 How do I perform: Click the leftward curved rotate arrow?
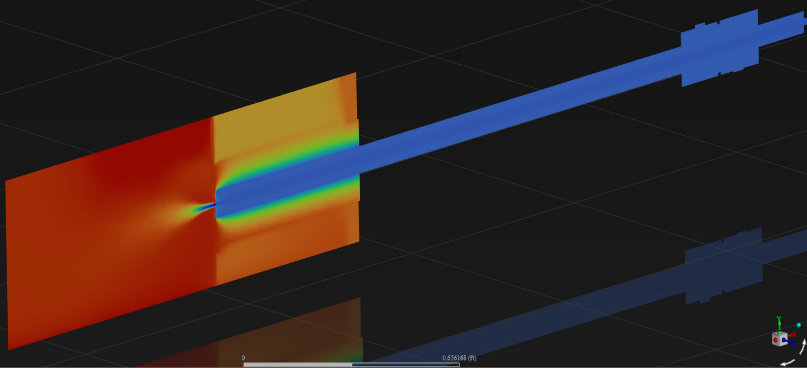tap(788, 362)
